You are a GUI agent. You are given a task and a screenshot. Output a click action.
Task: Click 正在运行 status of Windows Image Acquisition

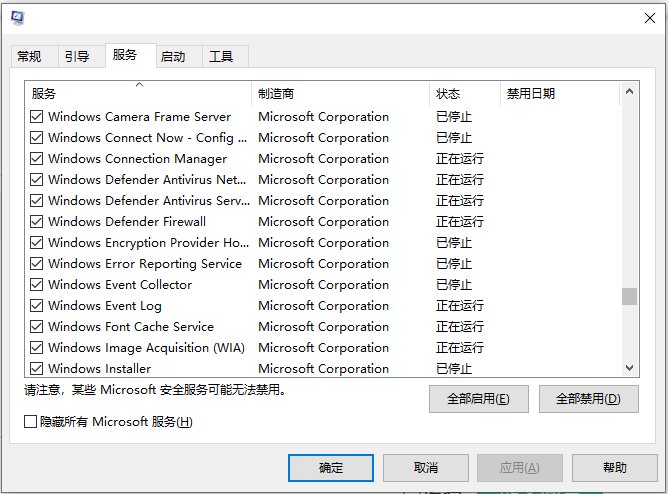(x=460, y=348)
